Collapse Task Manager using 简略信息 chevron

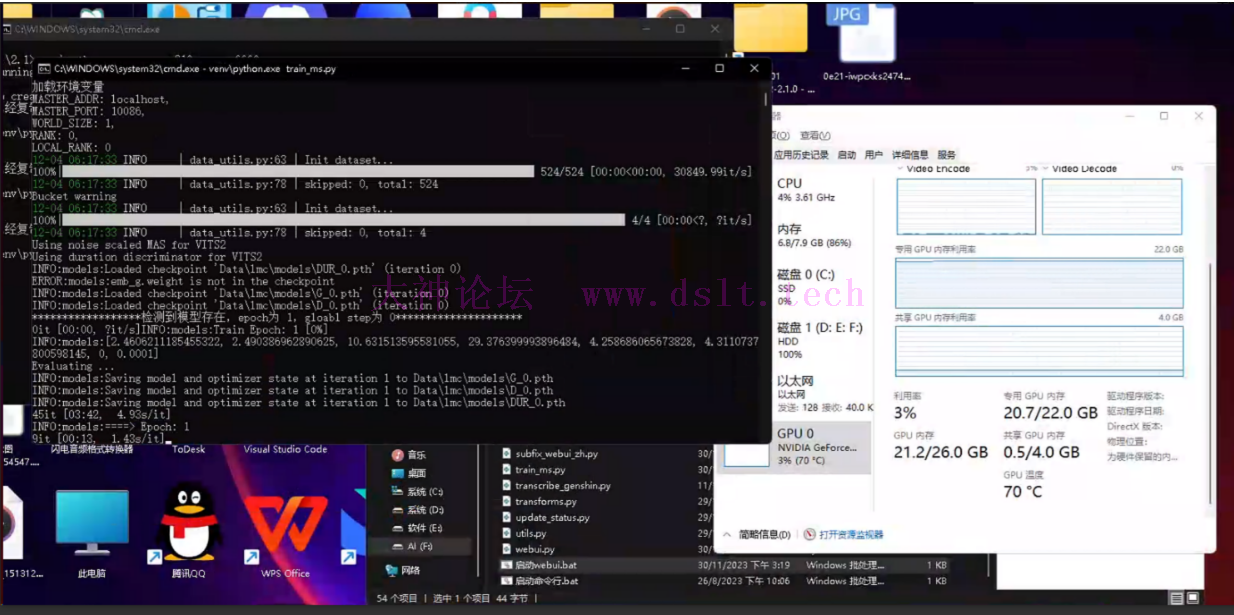pyautogui.click(x=727, y=535)
